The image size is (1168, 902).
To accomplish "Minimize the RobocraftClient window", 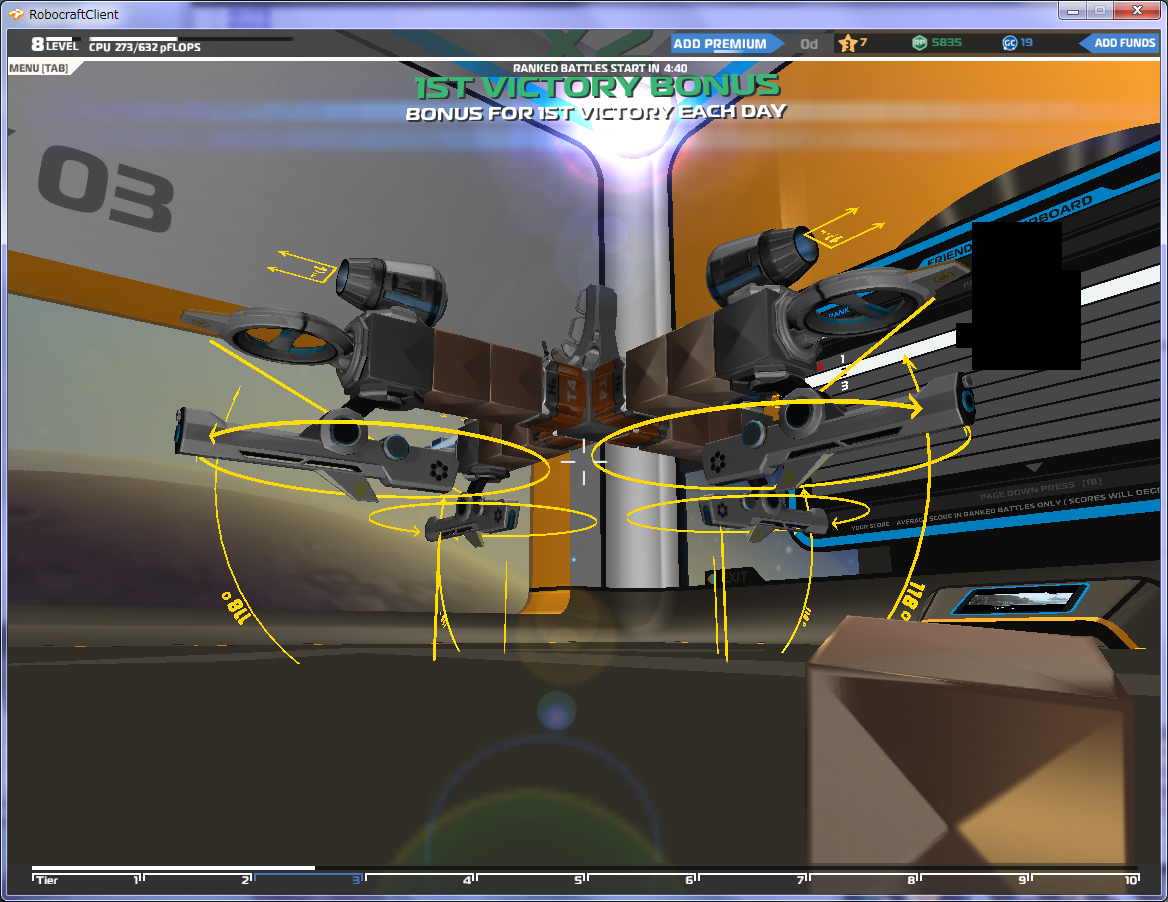I will [x=1073, y=10].
